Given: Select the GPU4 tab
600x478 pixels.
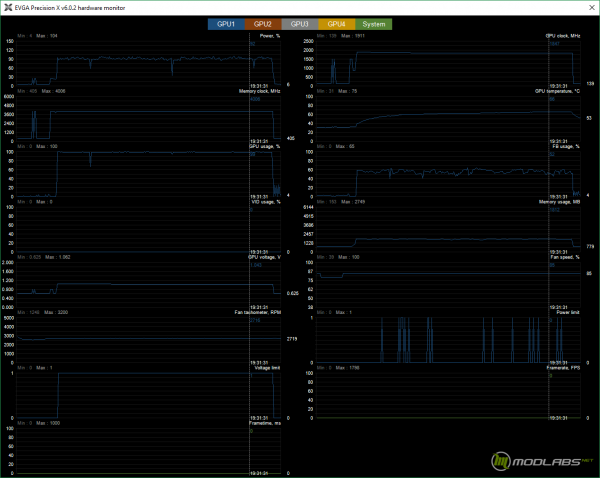Looking at the screenshot, I should pyautogui.click(x=336, y=24).
